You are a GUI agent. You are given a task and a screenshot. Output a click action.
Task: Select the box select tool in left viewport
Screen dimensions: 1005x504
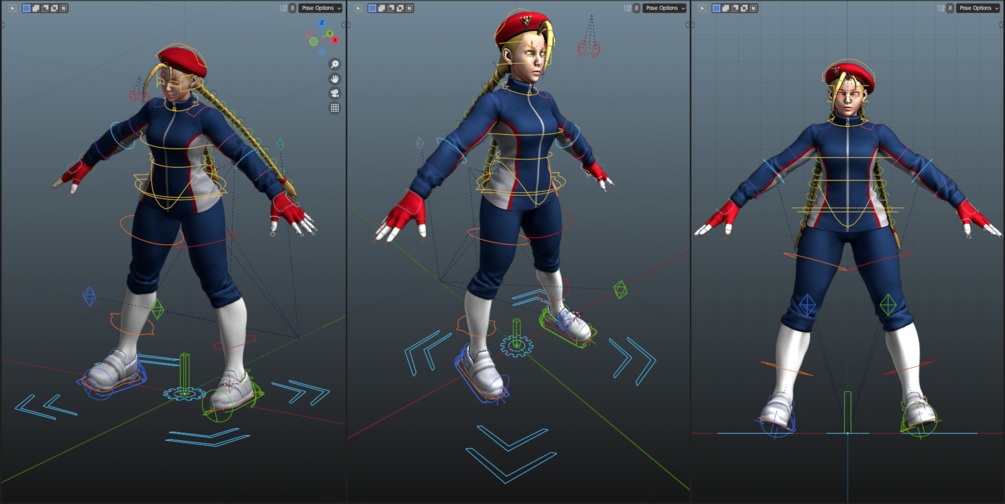click(12, 8)
